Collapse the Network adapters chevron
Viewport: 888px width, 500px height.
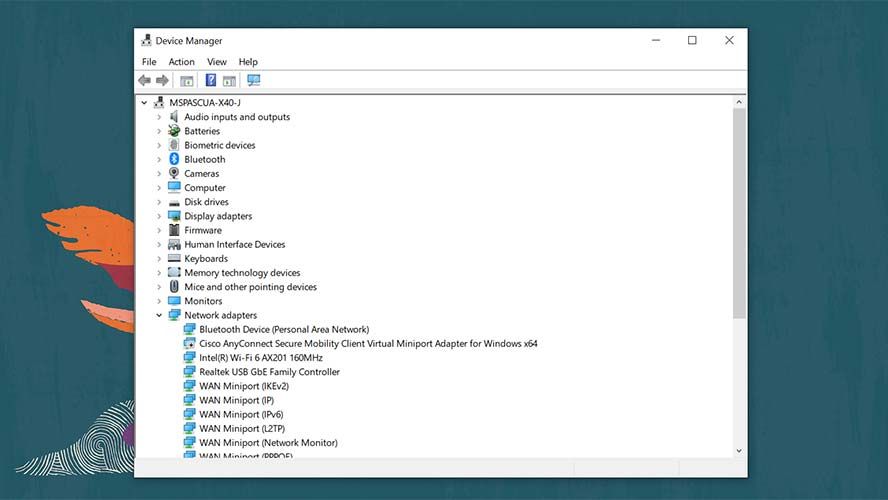point(159,315)
